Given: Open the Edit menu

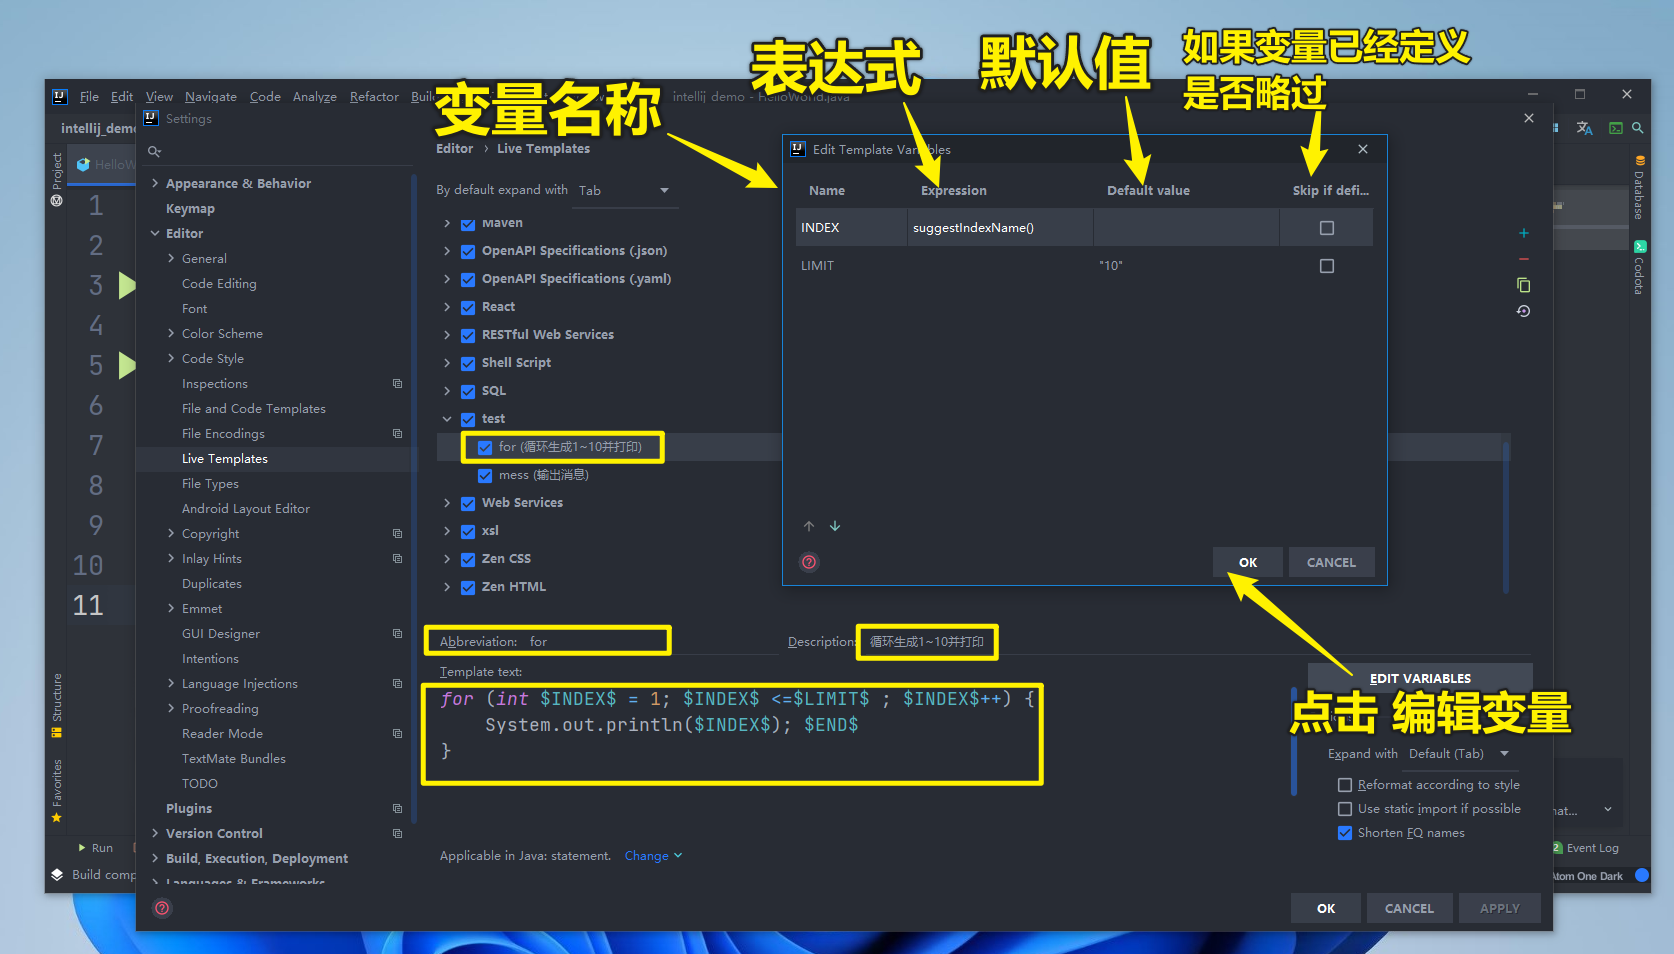Looking at the screenshot, I should [x=122, y=97].
